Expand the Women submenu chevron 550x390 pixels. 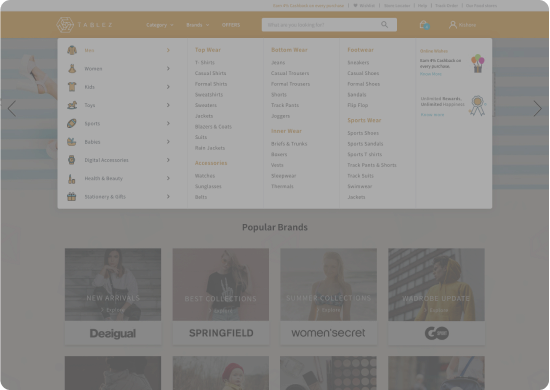(x=168, y=68)
